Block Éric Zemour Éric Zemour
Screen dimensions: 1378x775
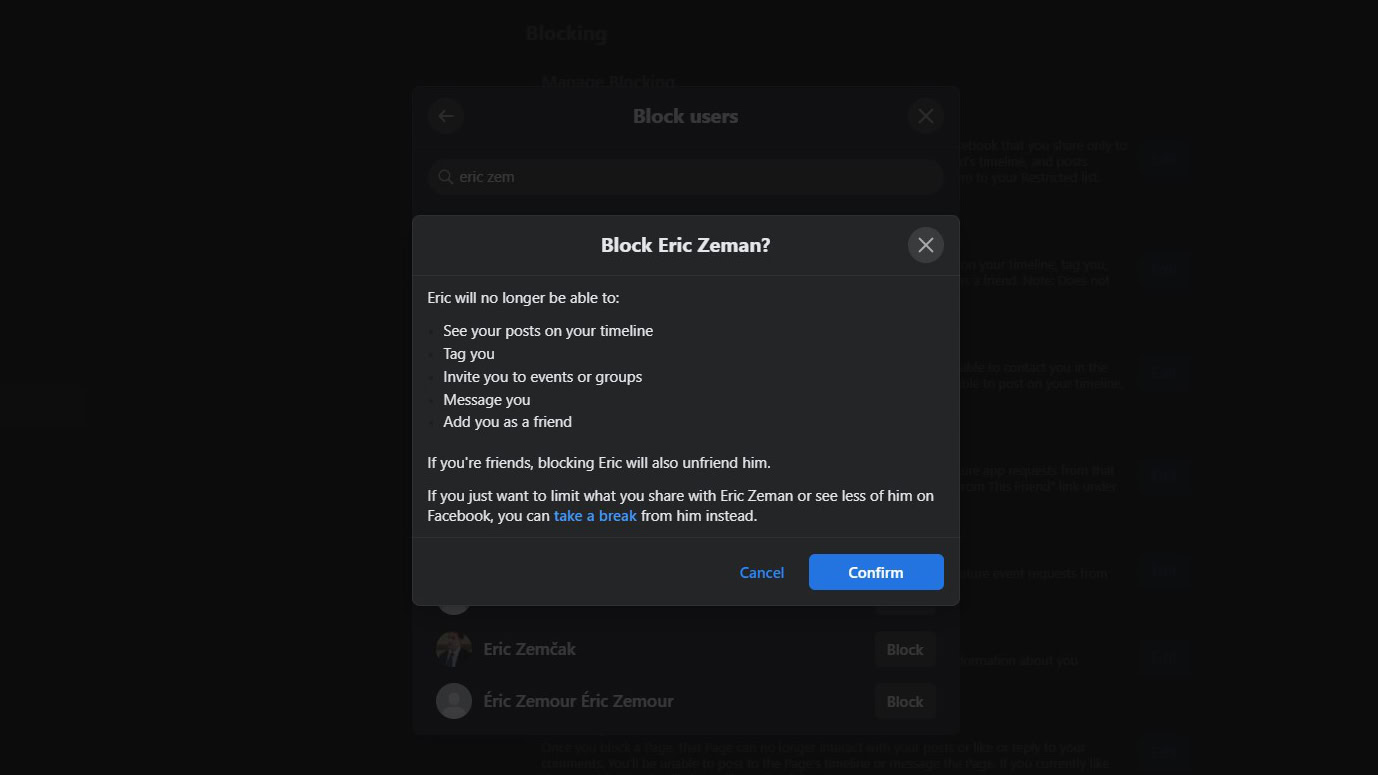coord(904,701)
